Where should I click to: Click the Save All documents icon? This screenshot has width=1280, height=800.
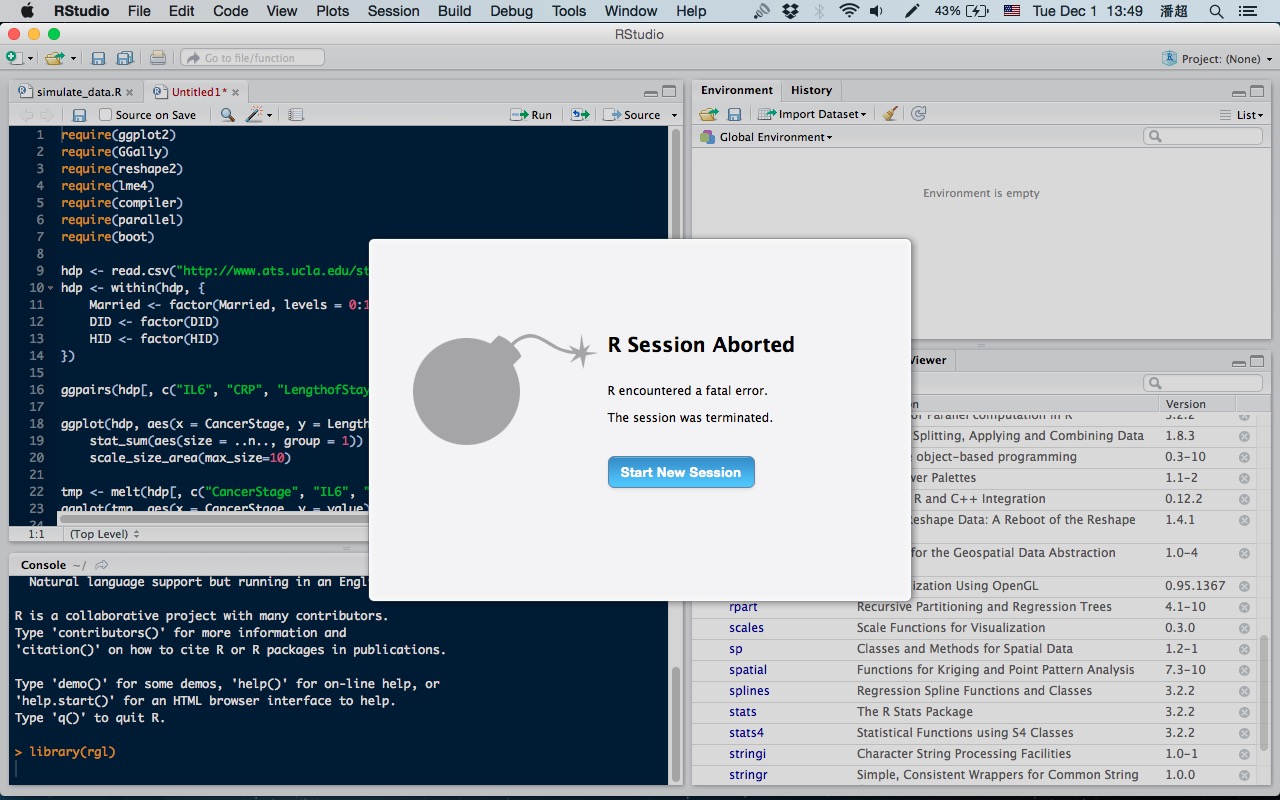point(125,58)
